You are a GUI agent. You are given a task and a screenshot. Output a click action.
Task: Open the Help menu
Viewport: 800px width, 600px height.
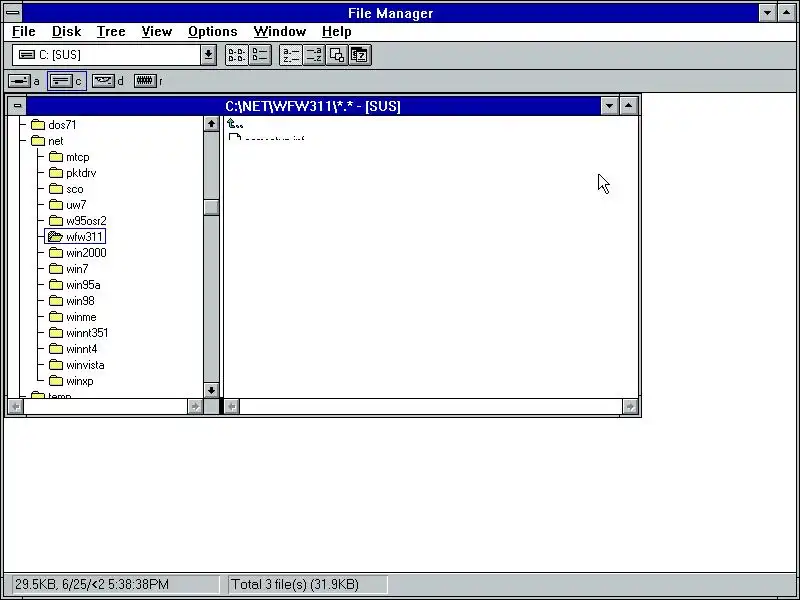coord(336,32)
